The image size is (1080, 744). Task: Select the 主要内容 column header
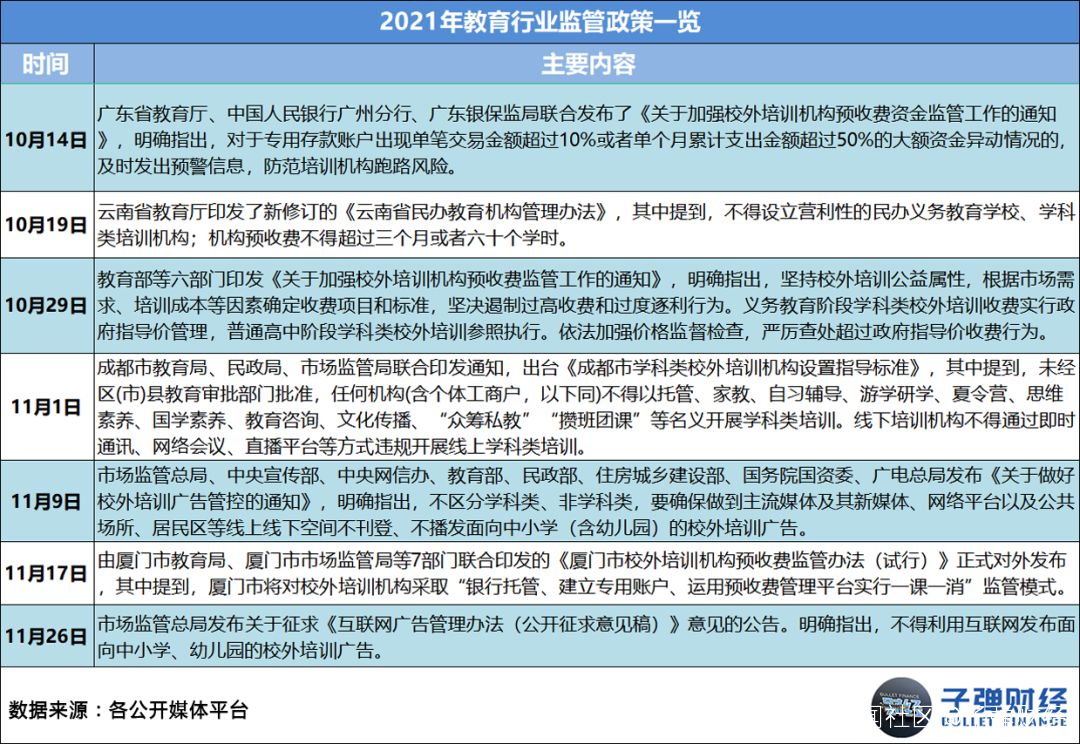click(x=587, y=64)
